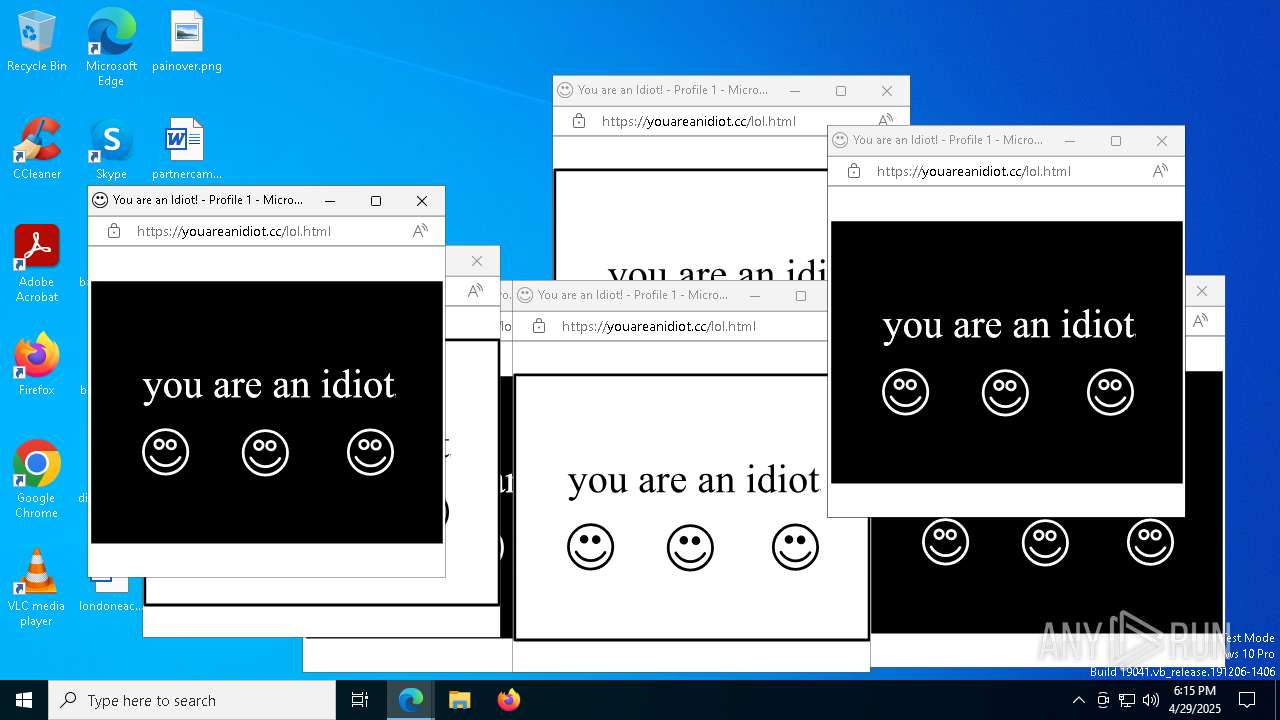
Task: Launch Firefox from the desktop shortcut
Action: tap(37, 365)
